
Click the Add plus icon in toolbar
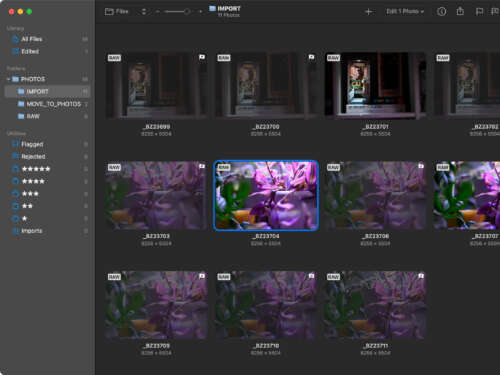[368, 12]
